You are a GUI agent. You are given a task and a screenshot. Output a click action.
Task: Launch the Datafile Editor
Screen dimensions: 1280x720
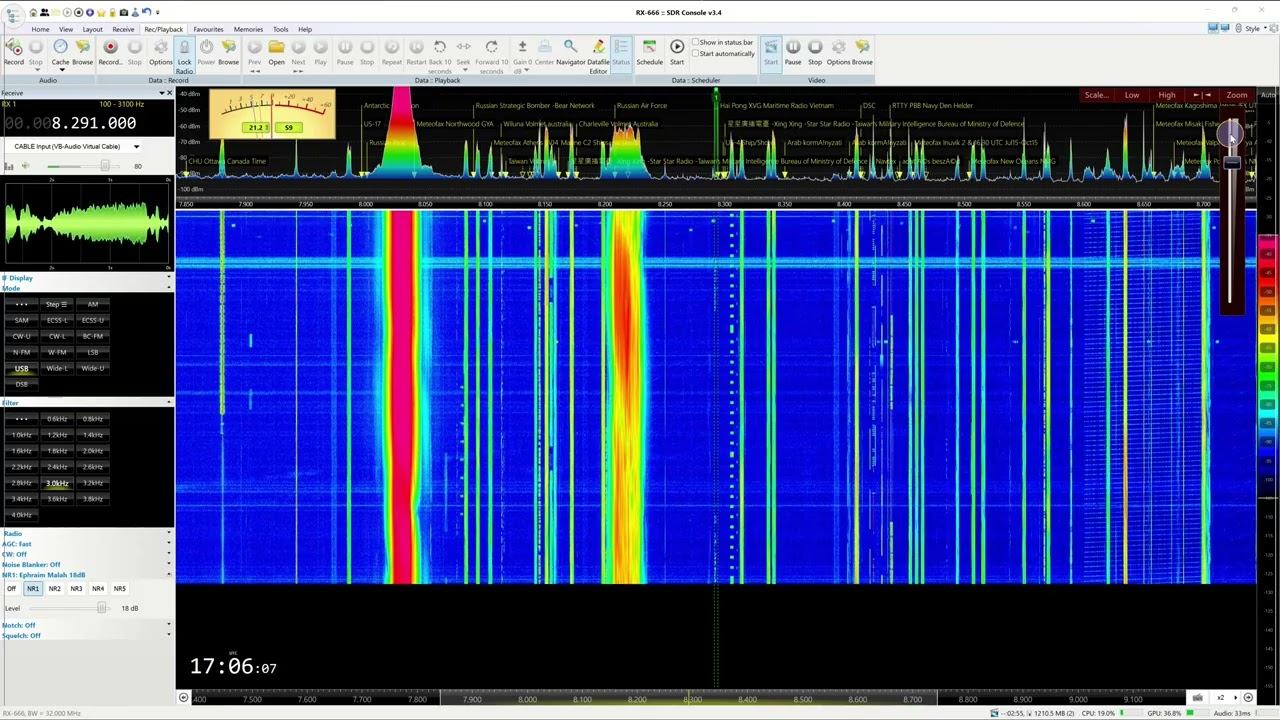[598, 48]
